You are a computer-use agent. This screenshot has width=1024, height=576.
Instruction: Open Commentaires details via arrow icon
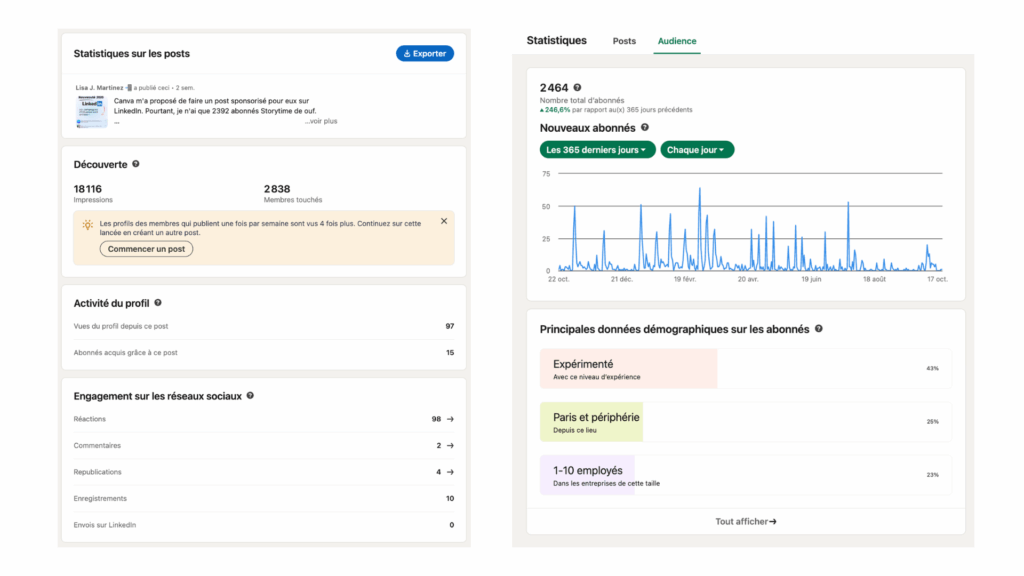coord(450,446)
